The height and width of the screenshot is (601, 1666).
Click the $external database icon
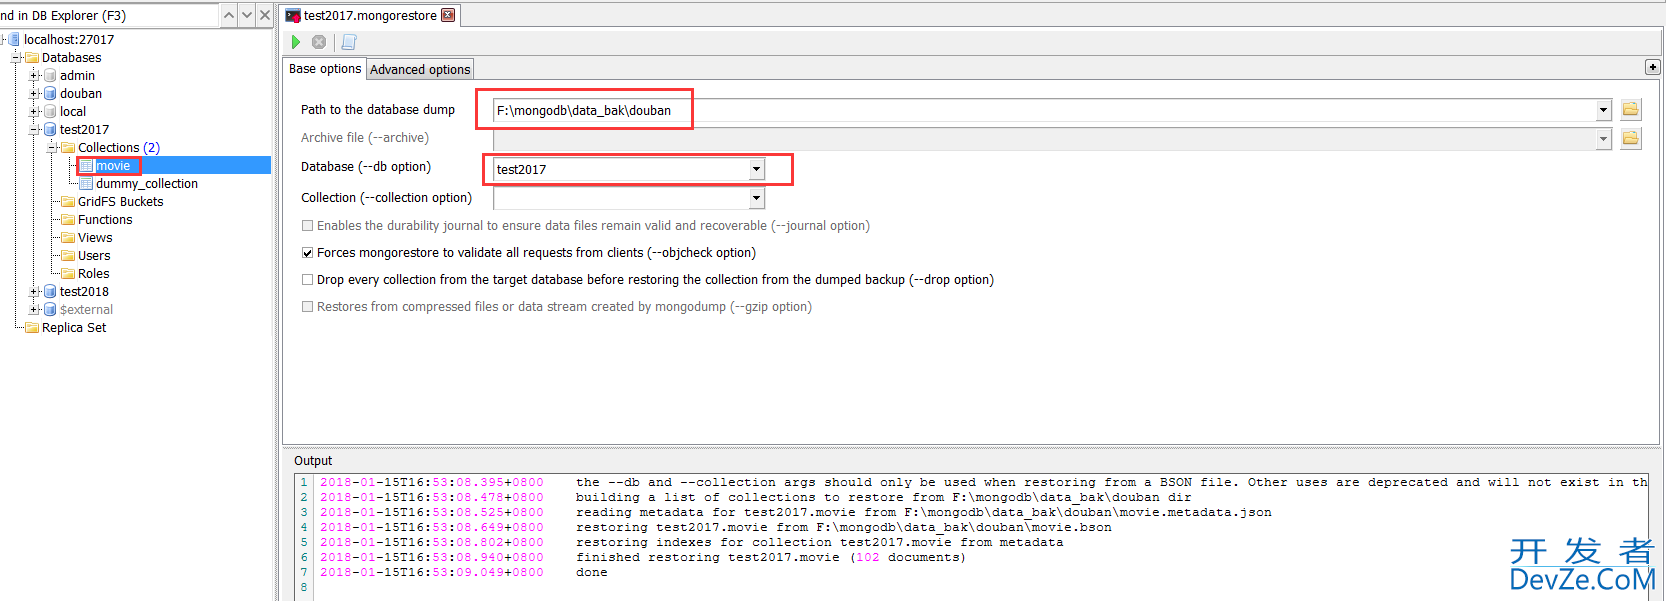coord(50,310)
